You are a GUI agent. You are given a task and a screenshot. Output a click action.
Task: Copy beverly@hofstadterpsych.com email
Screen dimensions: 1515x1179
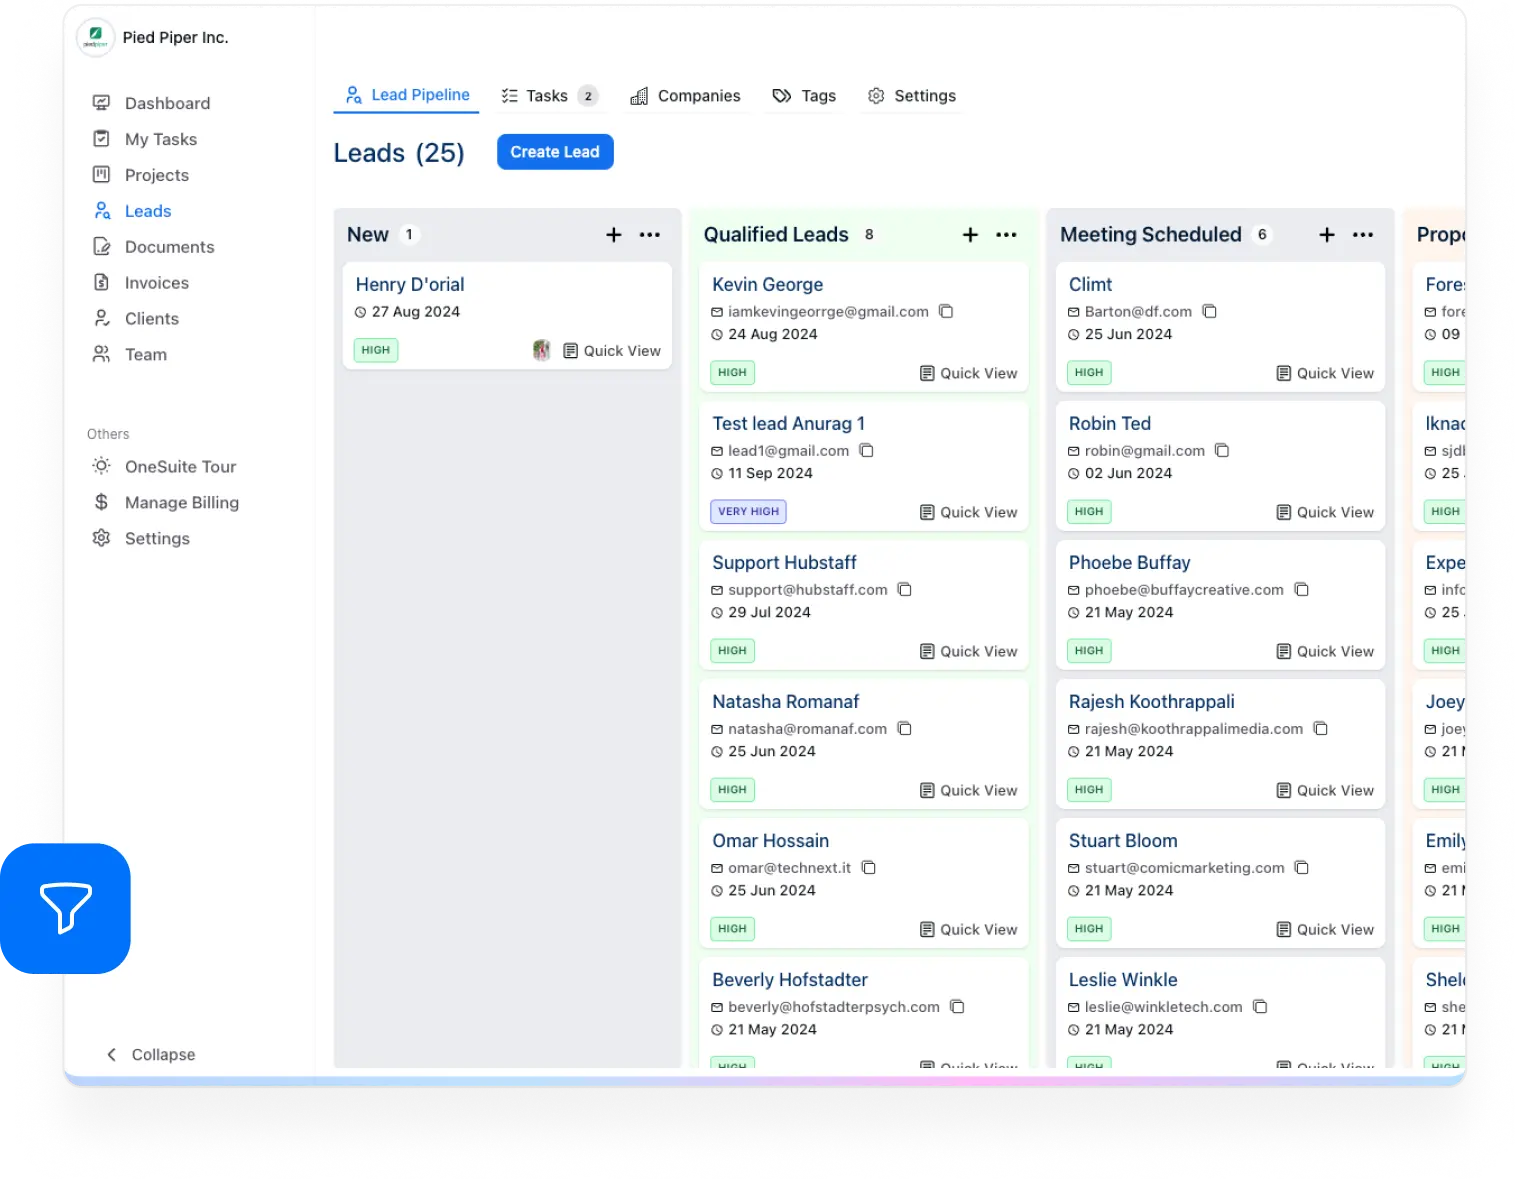(957, 1006)
